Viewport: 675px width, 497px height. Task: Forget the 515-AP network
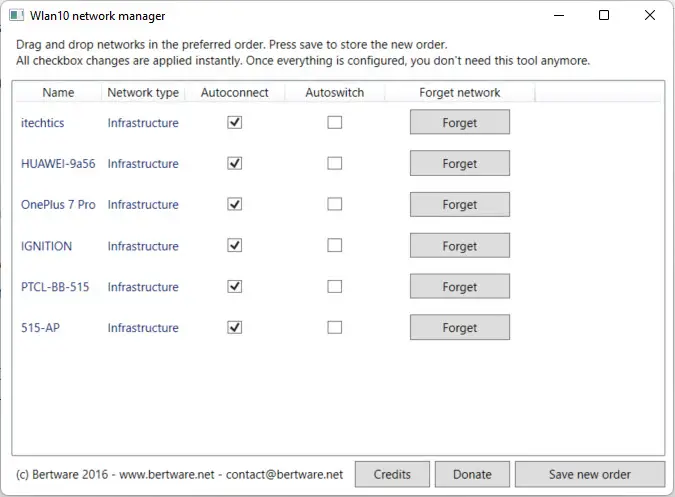coord(459,327)
